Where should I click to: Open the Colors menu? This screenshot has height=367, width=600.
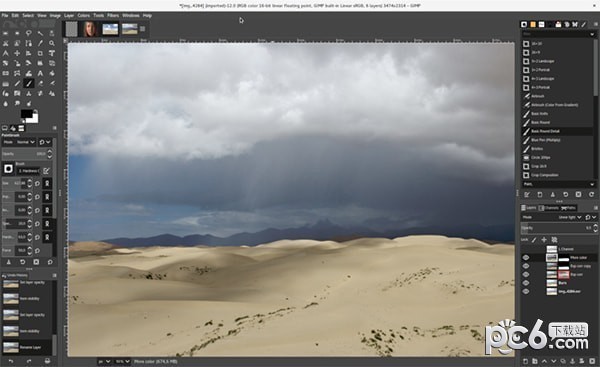pos(83,16)
